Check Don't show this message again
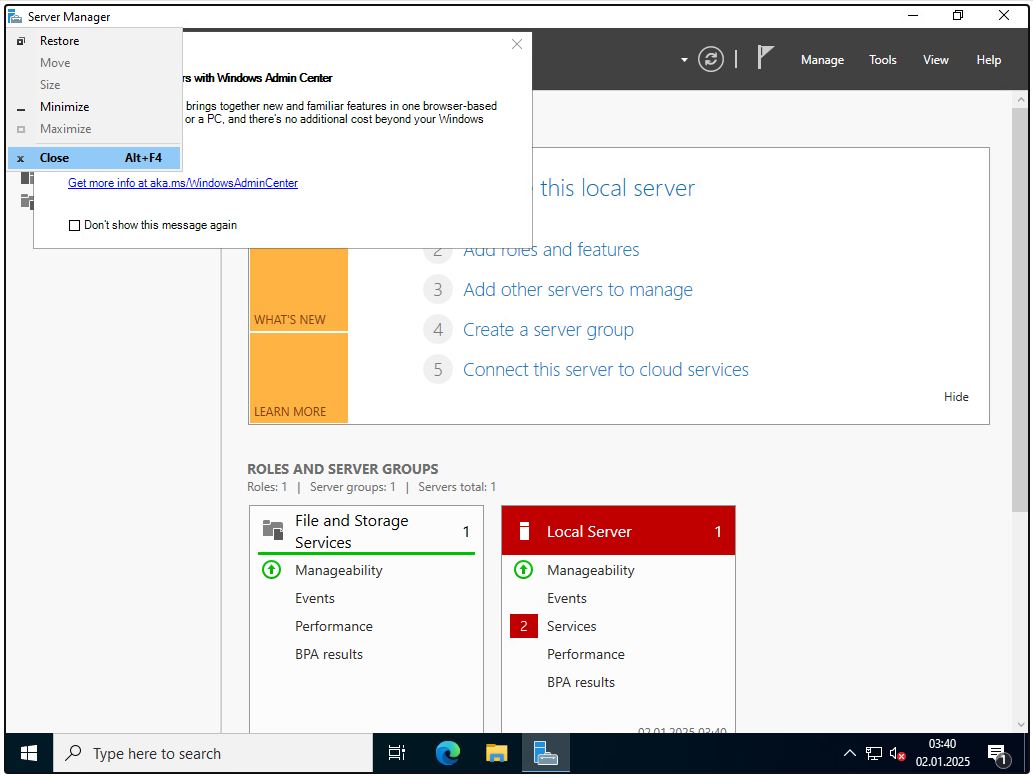The image size is (1033, 777). (74, 225)
